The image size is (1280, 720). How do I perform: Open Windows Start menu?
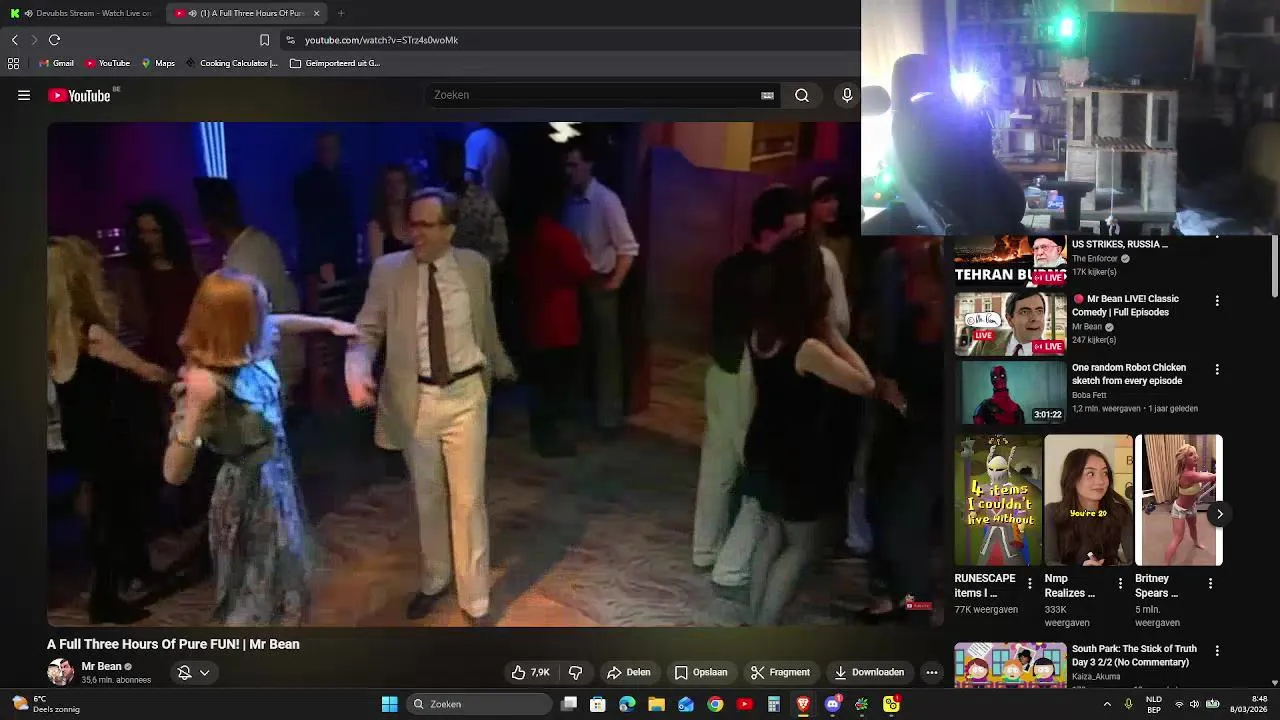pyautogui.click(x=390, y=704)
